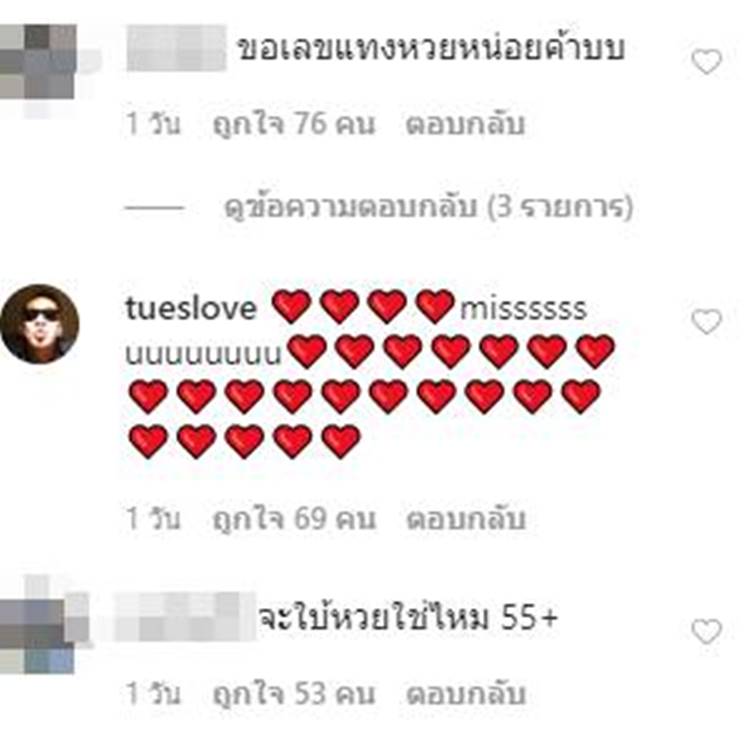Viewport: 750px width, 755px height.
Task: Open the tueslove username profile
Action: 191,308
